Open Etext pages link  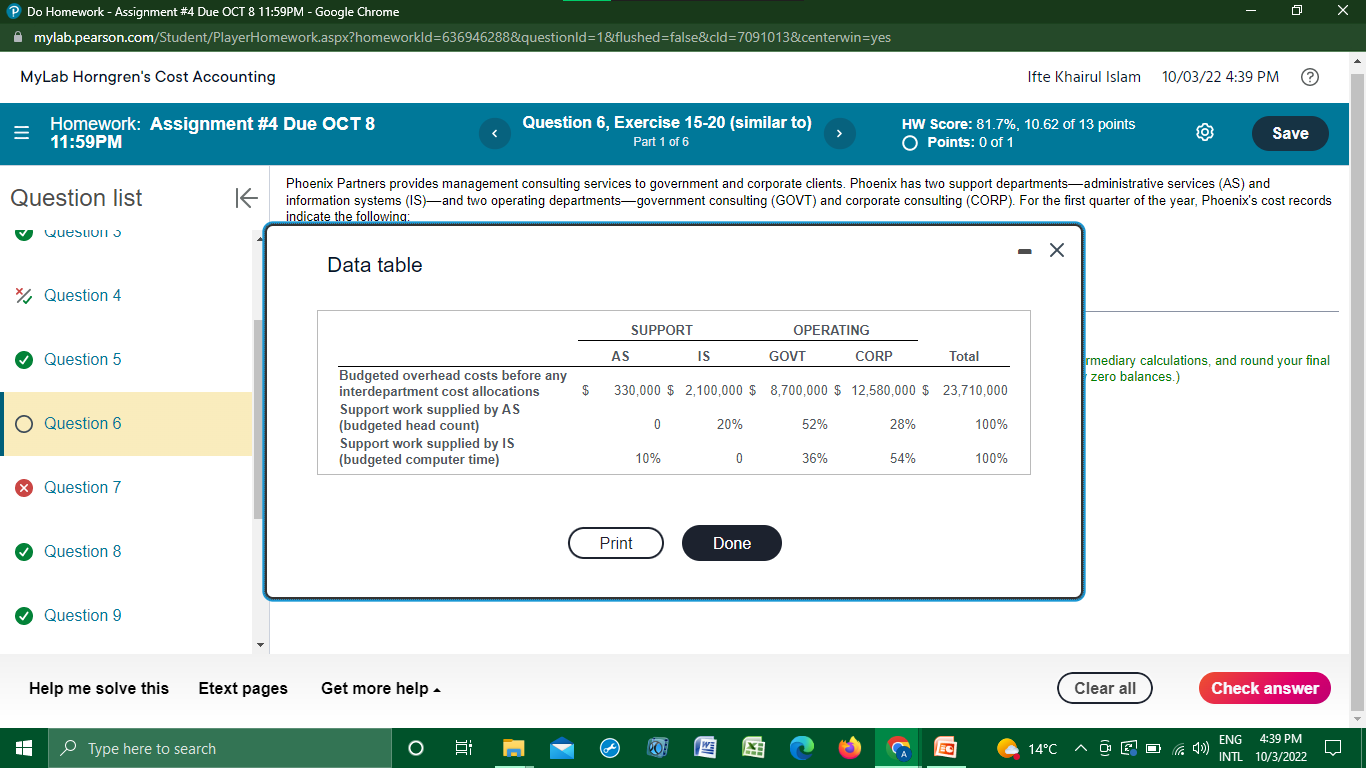(x=243, y=688)
